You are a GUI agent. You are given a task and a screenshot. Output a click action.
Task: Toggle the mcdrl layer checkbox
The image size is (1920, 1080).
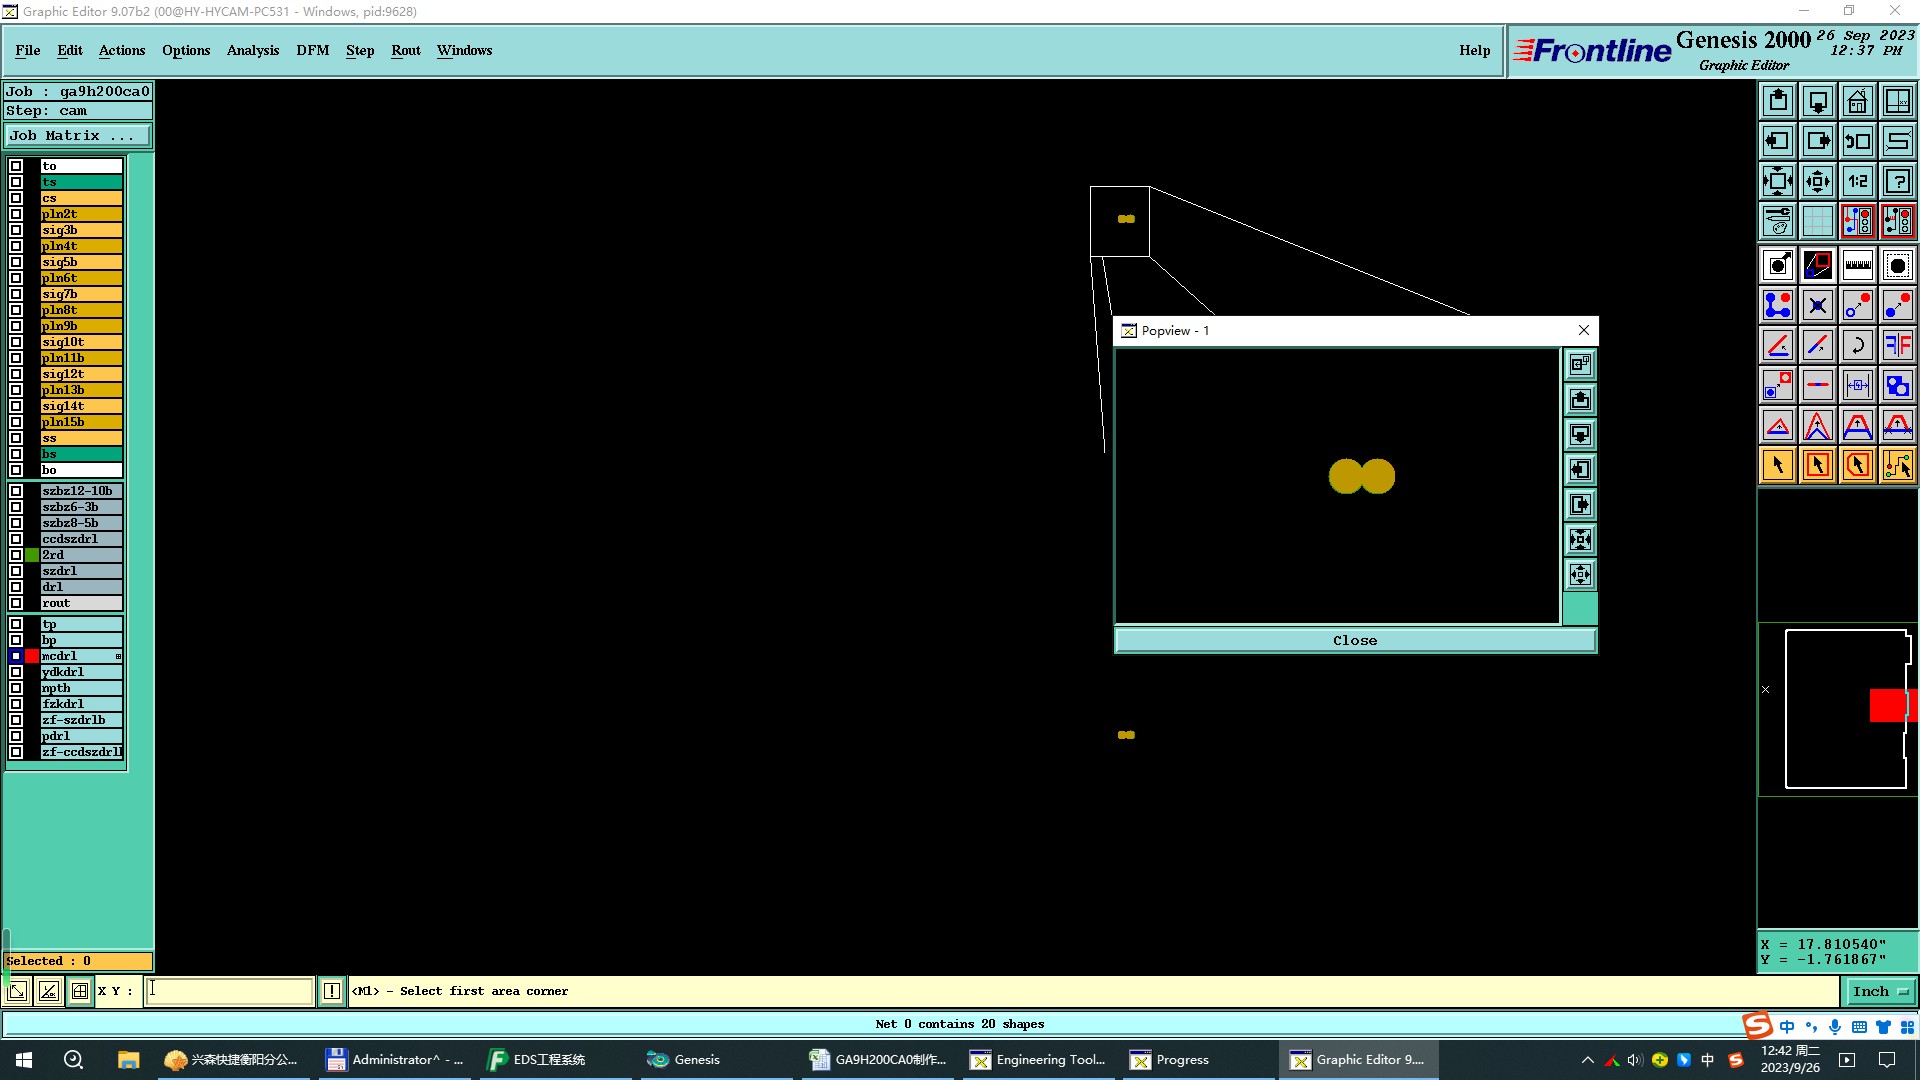coord(16,656)
